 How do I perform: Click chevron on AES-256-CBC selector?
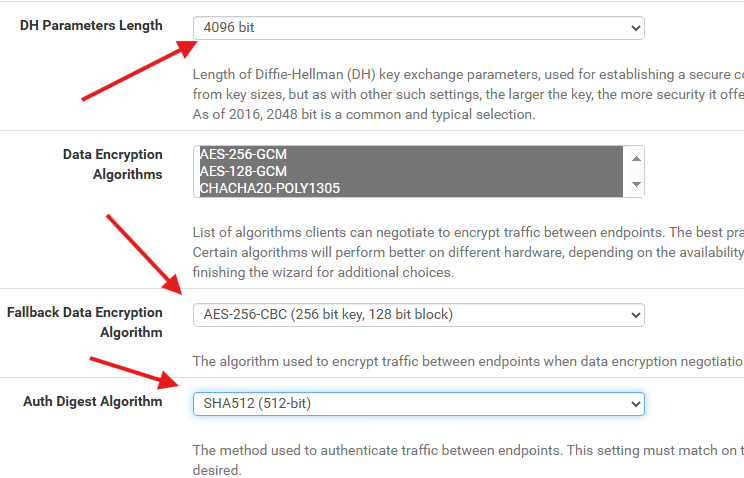coord(636,316)
